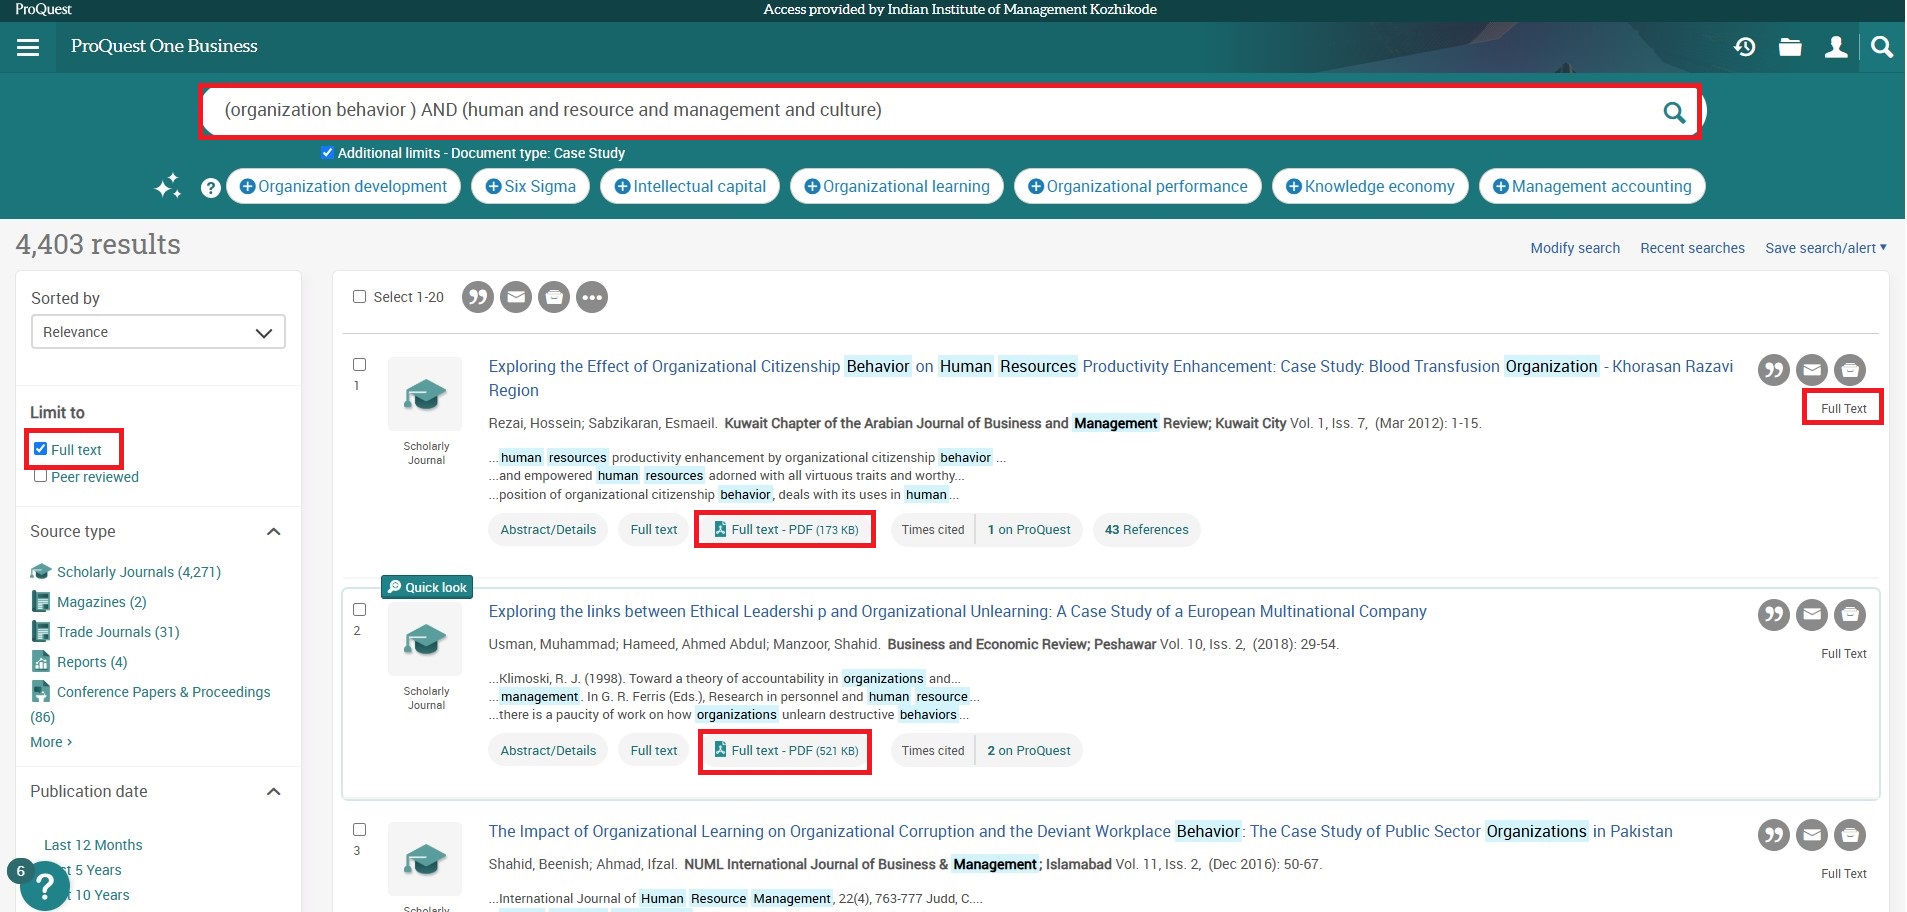
Task: Open Full text PDF (521 KB)
Action: pyautogui.click(x=785, y=751)
